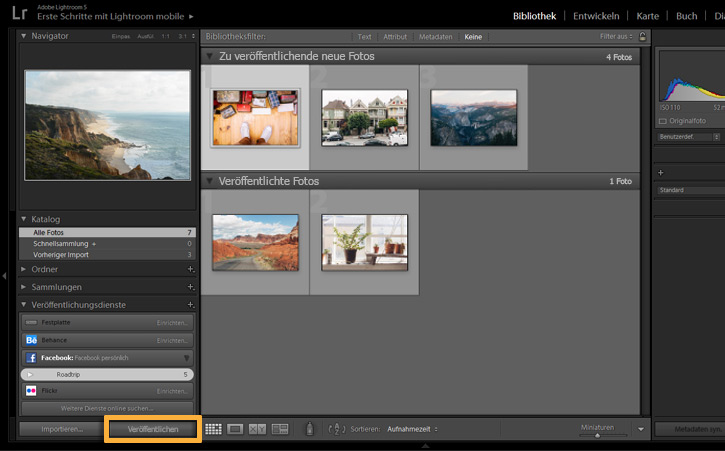Viewport: 725px width, 451px height.
Task: Open Navigator zoom ratio dropdown arrows
Action: [193, 36]
